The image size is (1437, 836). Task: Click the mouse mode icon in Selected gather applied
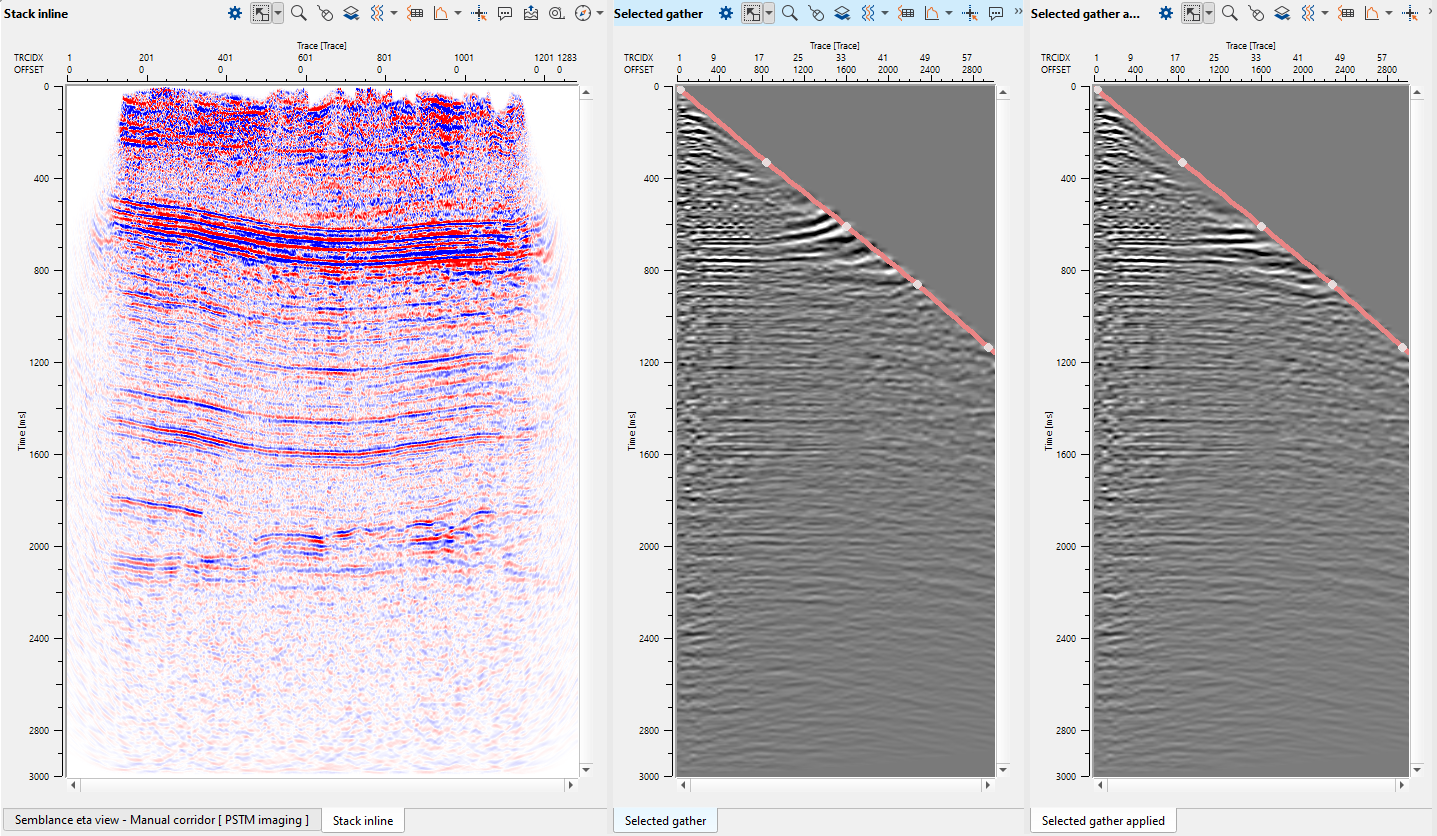1257,13
